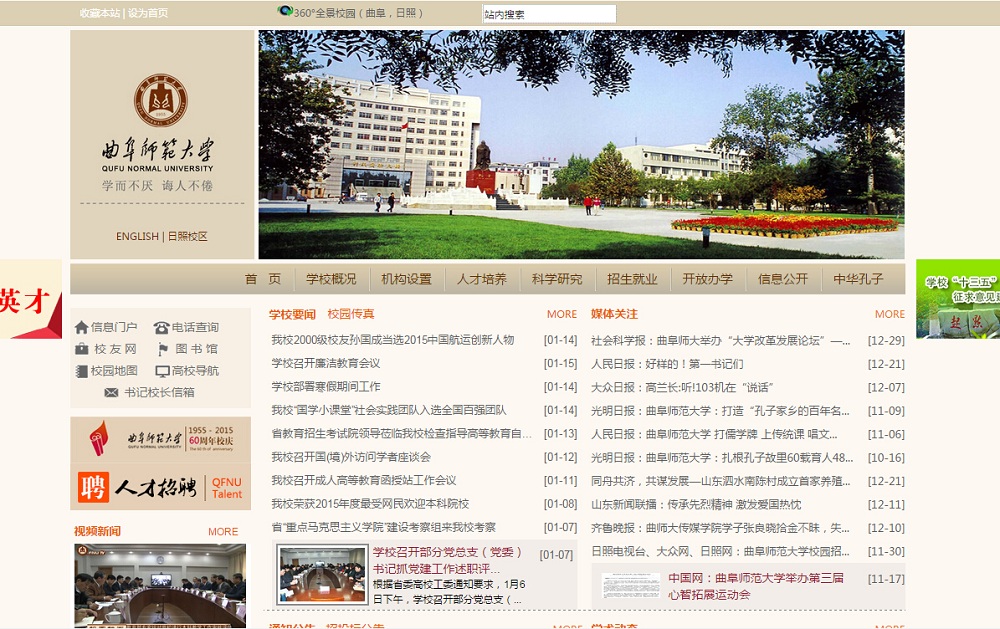Image resolution: width=1000 pixels, height=629 pixels.
Task: Open media item 社会科学报 大学改革发展论坛
Action: coord(721,341)
